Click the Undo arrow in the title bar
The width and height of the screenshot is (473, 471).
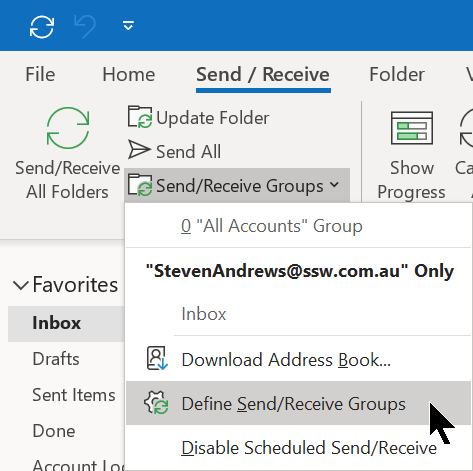click(x=85, y=27)
